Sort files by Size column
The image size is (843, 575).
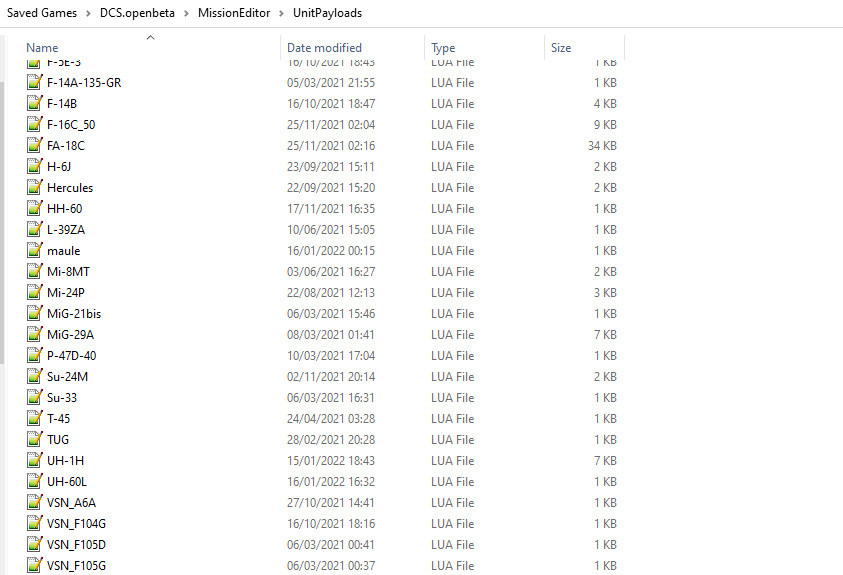tap(561, 48)
